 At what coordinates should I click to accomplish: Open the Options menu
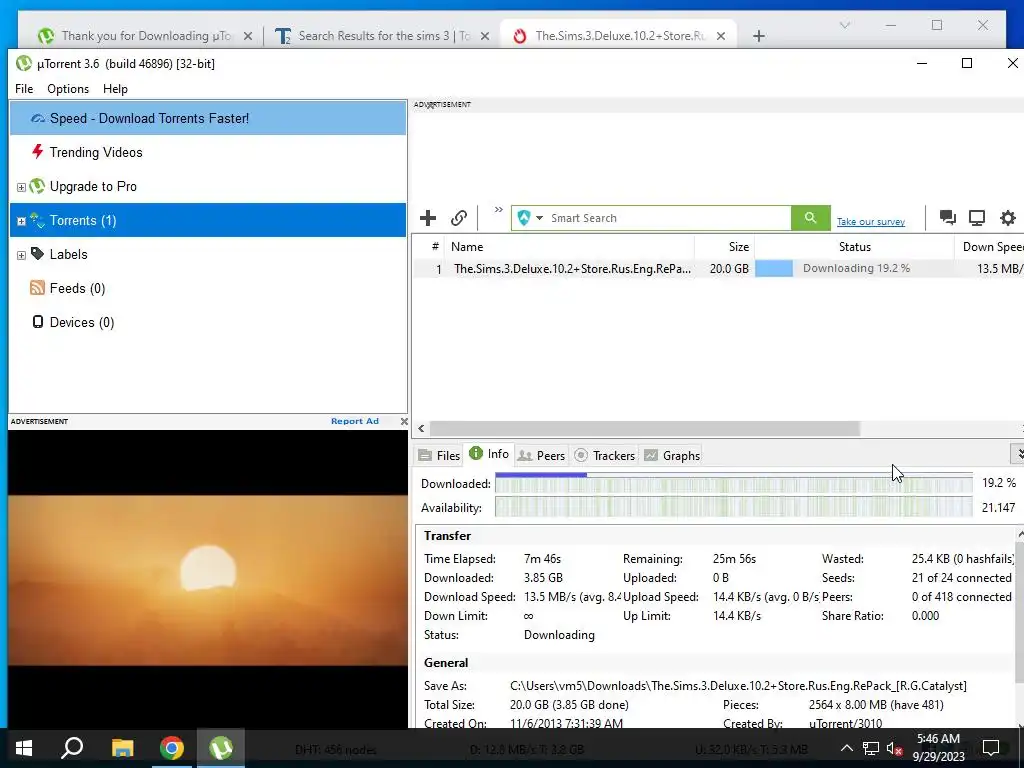68,89
